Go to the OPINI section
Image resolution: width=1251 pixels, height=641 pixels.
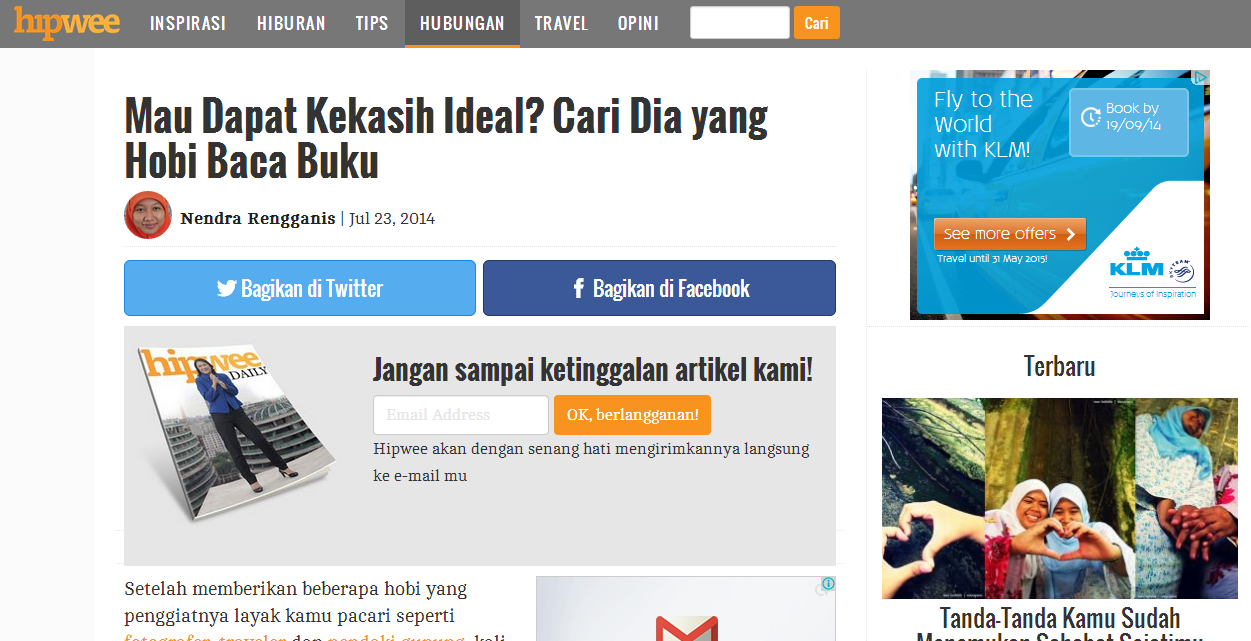[x=638, y=23]
